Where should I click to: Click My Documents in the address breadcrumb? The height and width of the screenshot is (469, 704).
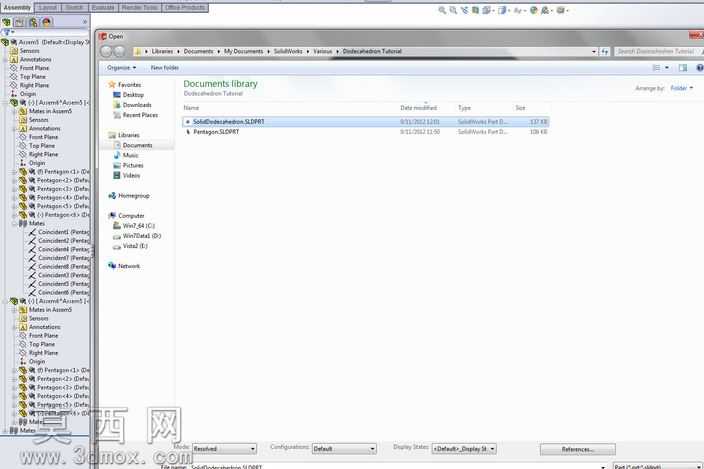point(243,52)
